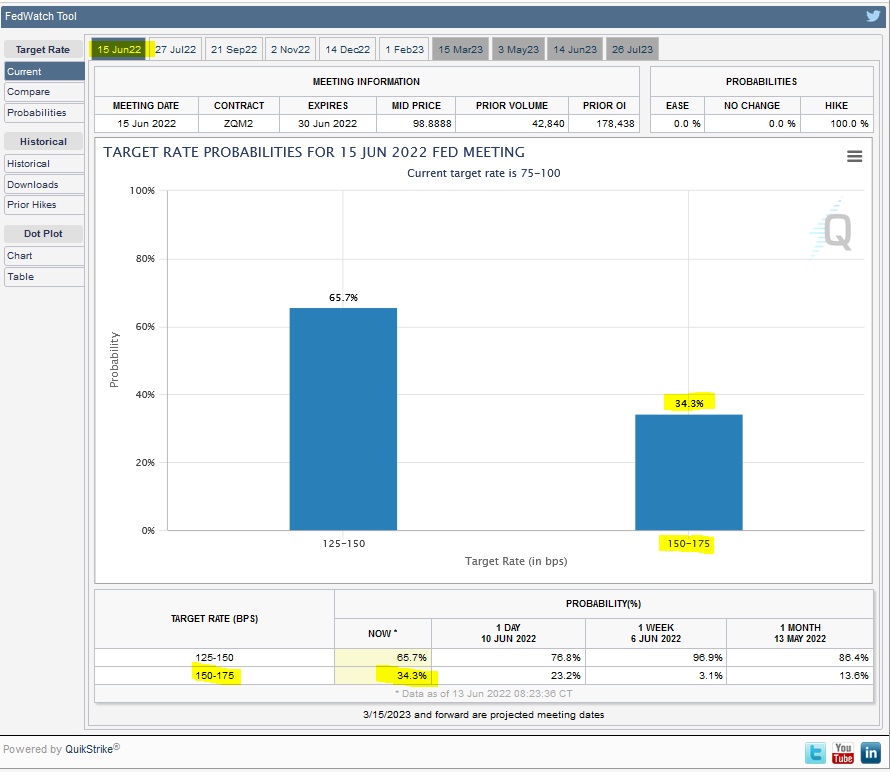Open the Dot Plot Chart item
Screen dimensions: 890x772
click(44, 255)
